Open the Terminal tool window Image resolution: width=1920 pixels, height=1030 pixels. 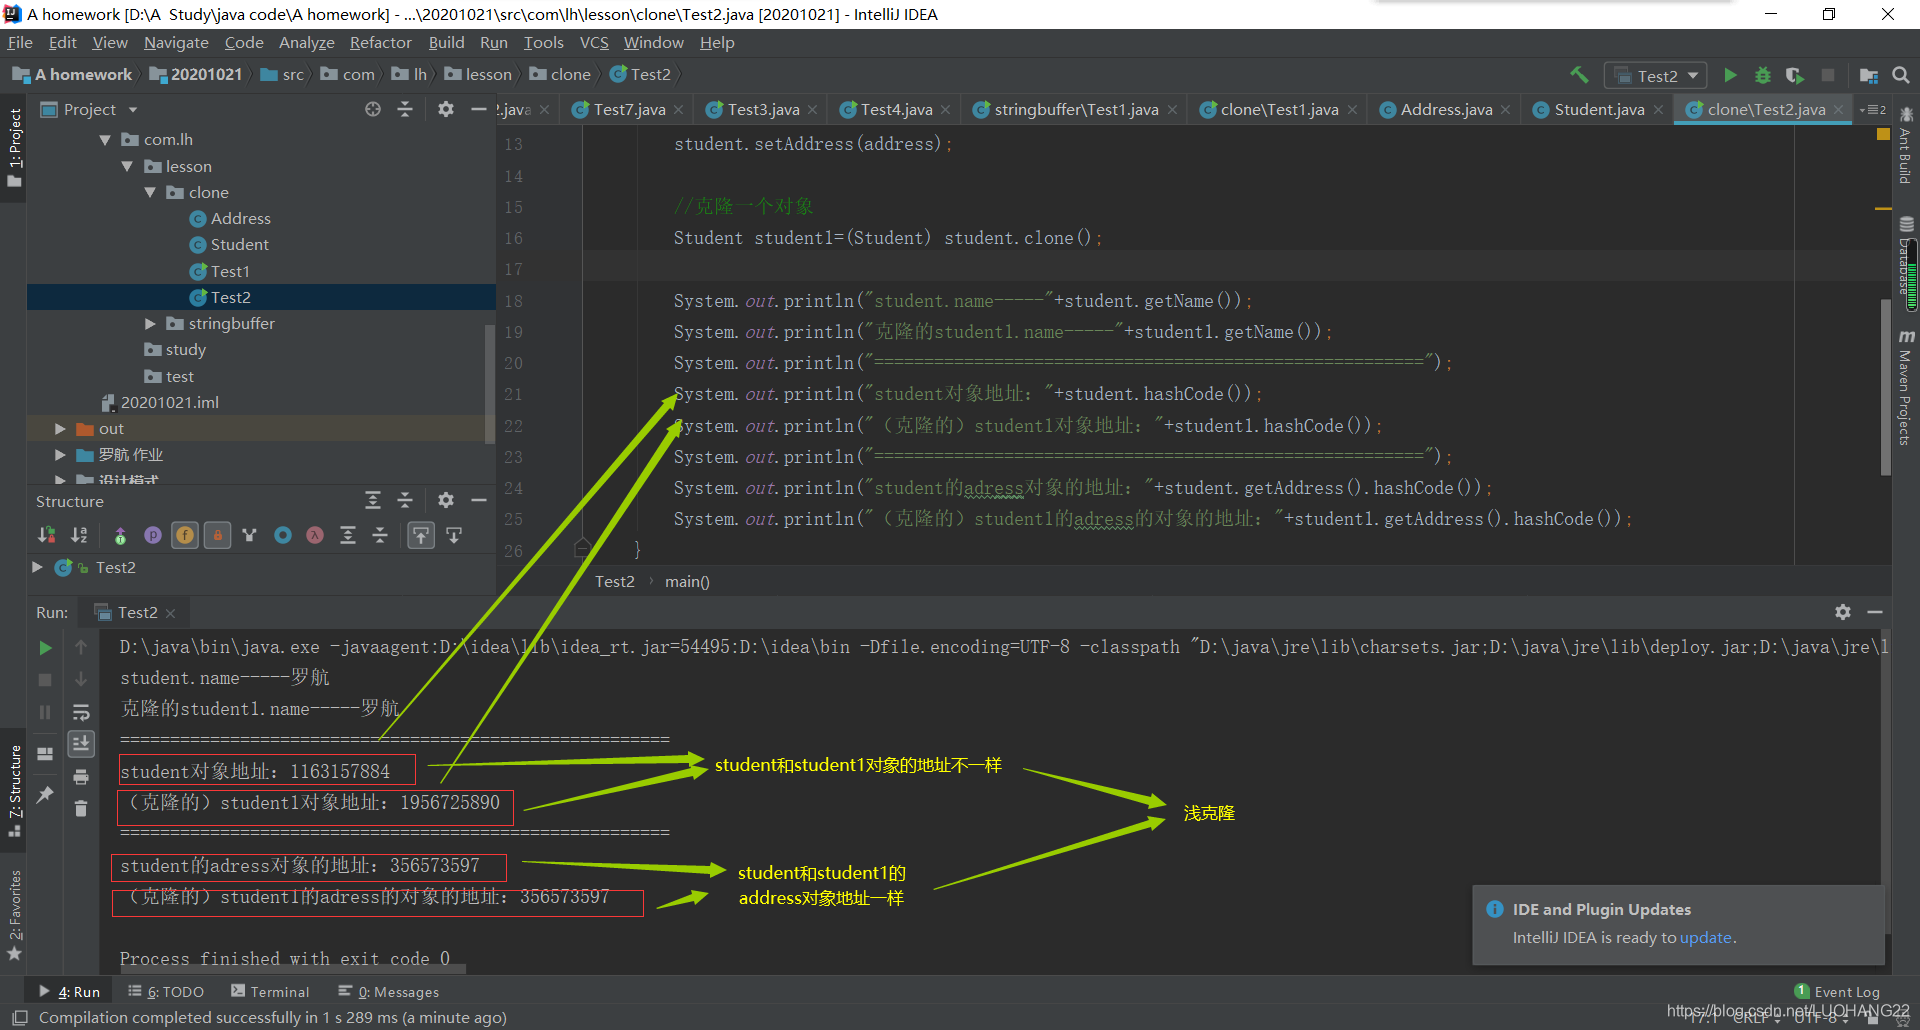[270, 992]
